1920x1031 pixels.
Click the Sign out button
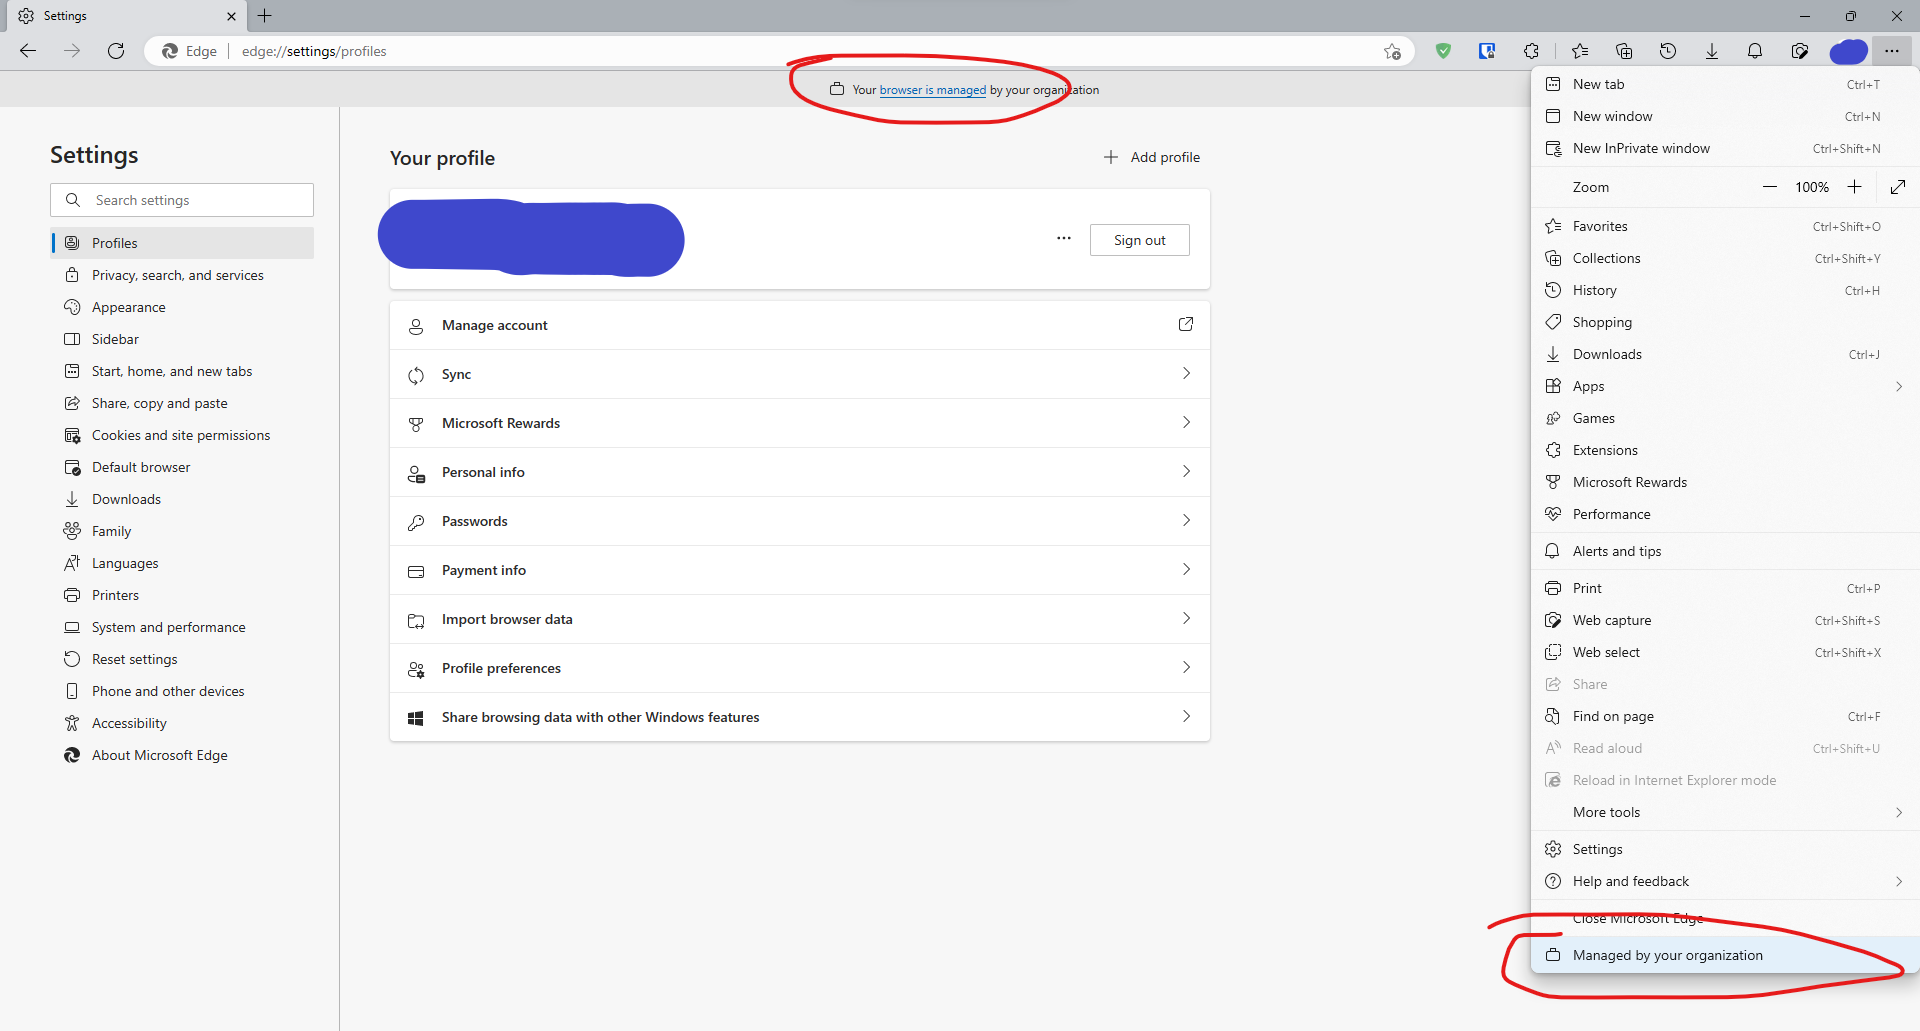coord(1139,240)
